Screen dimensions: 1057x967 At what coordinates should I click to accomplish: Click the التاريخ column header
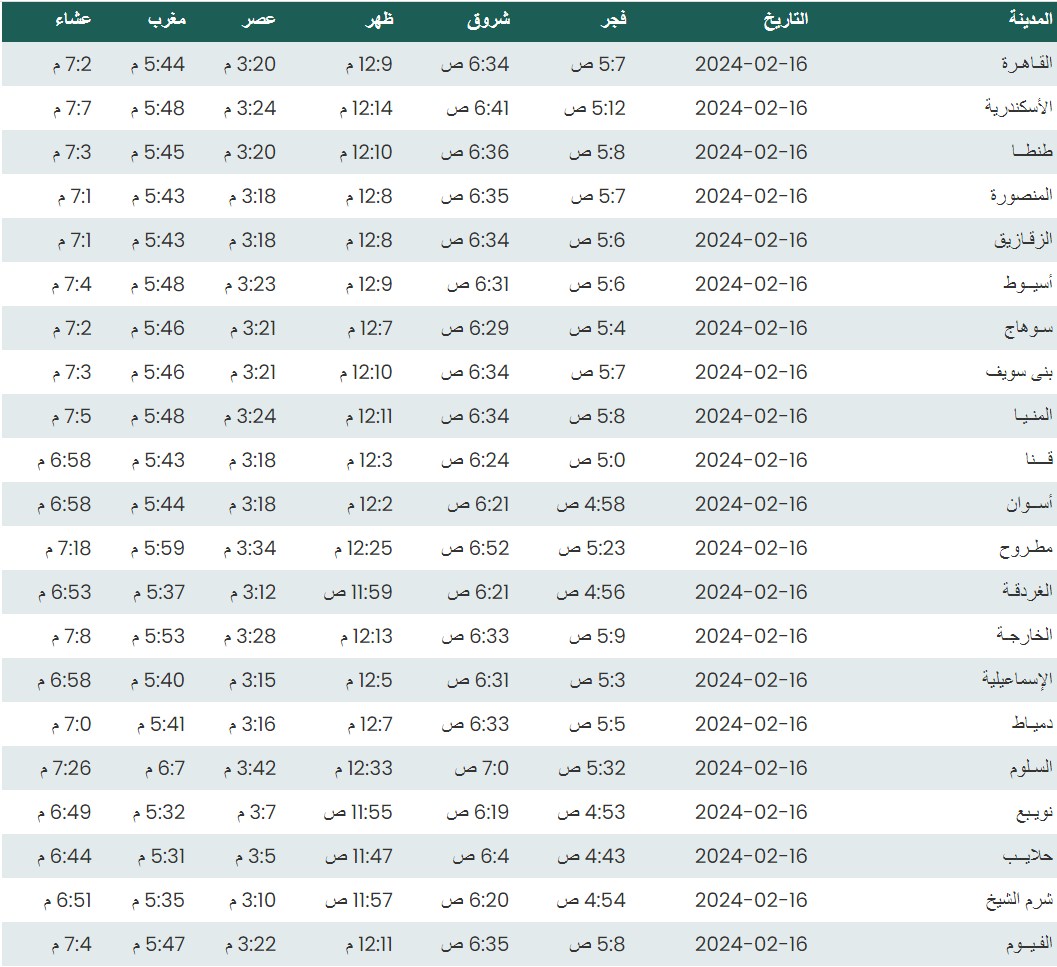point(785,20)
